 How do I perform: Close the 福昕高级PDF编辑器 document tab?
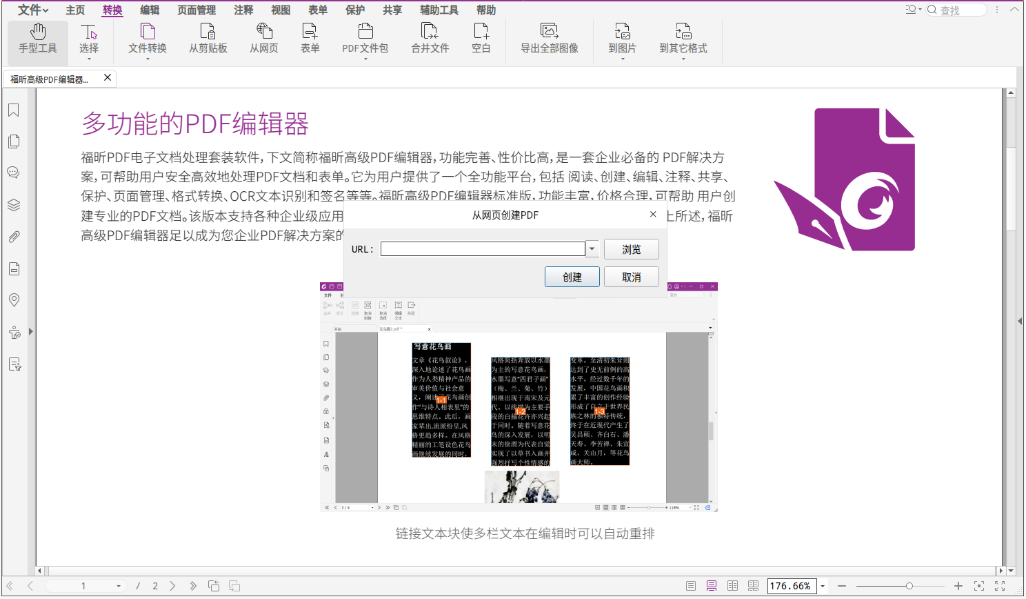(107, 78)
